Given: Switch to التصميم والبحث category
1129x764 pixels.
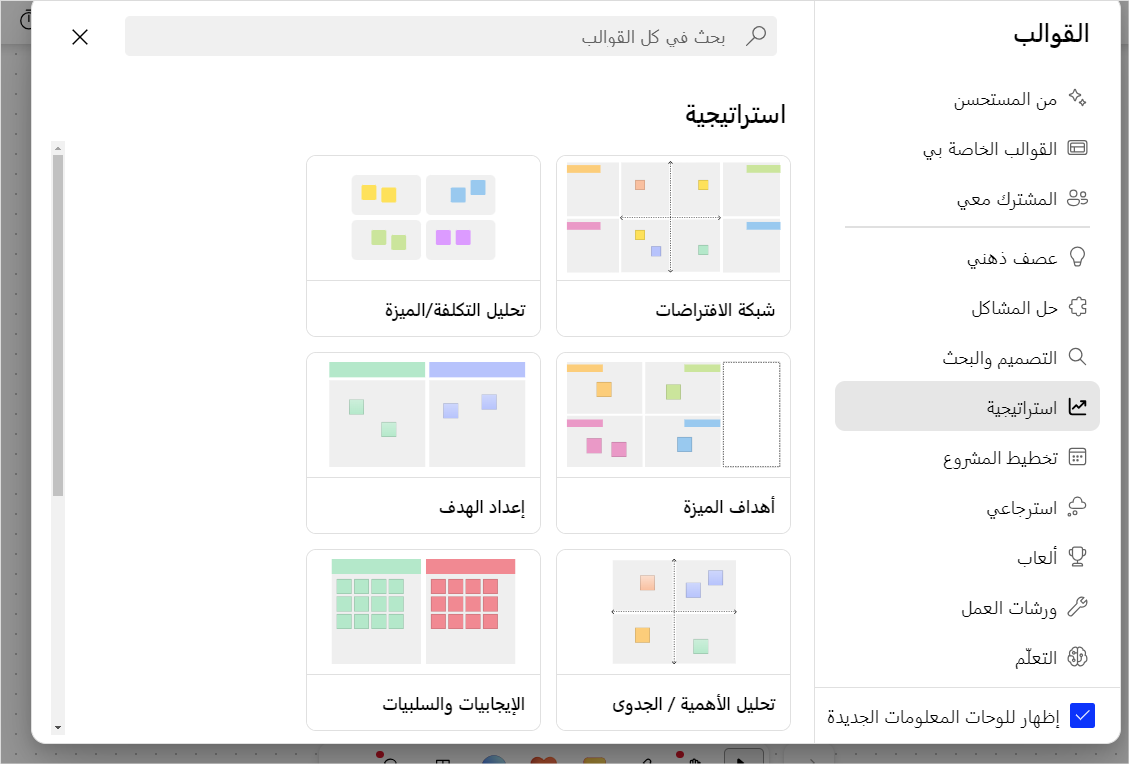Looking at the screenshot, I should pyautogui.click(x=967, y=356).
